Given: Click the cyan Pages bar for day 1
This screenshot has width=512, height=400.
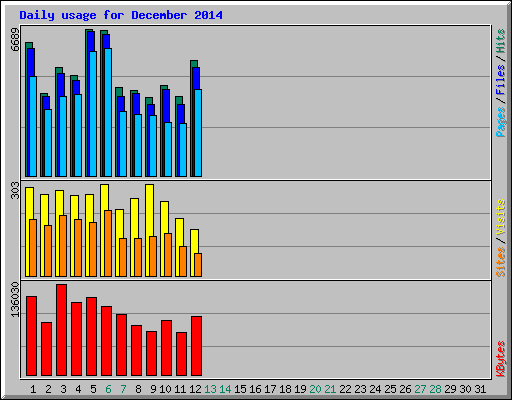Looking at the screenshot, I should 33,126.
